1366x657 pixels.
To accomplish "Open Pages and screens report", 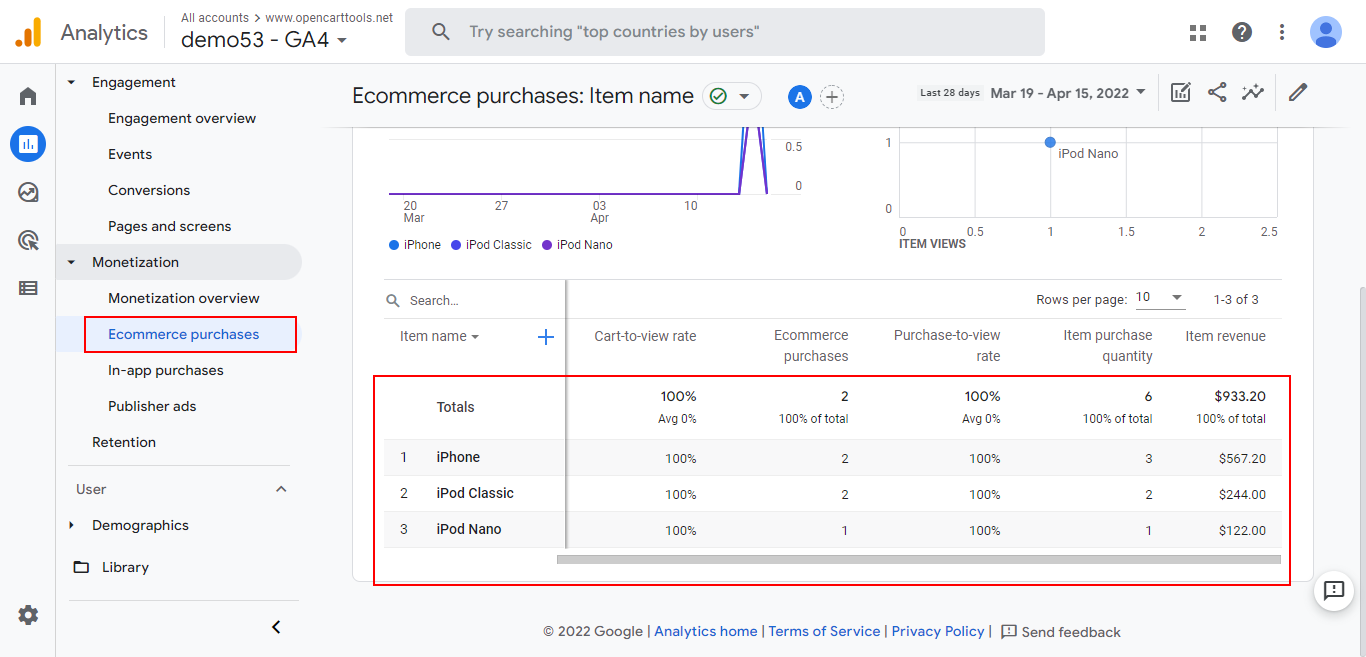I will [x=169, y=226].
